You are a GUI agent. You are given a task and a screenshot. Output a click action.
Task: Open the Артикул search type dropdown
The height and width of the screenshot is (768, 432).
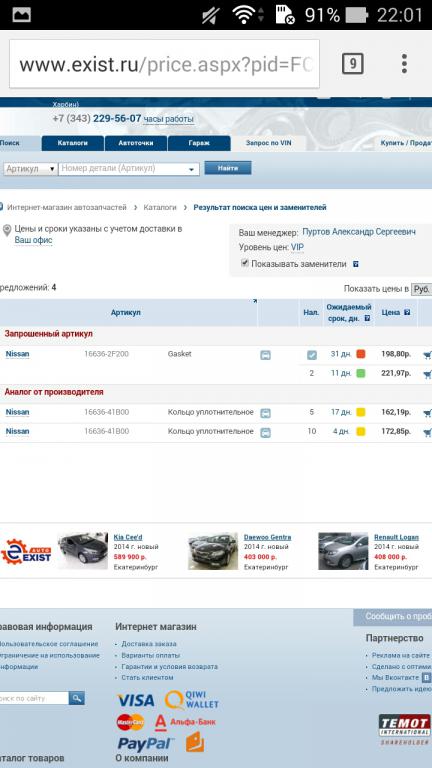click(x=30, y=168)
